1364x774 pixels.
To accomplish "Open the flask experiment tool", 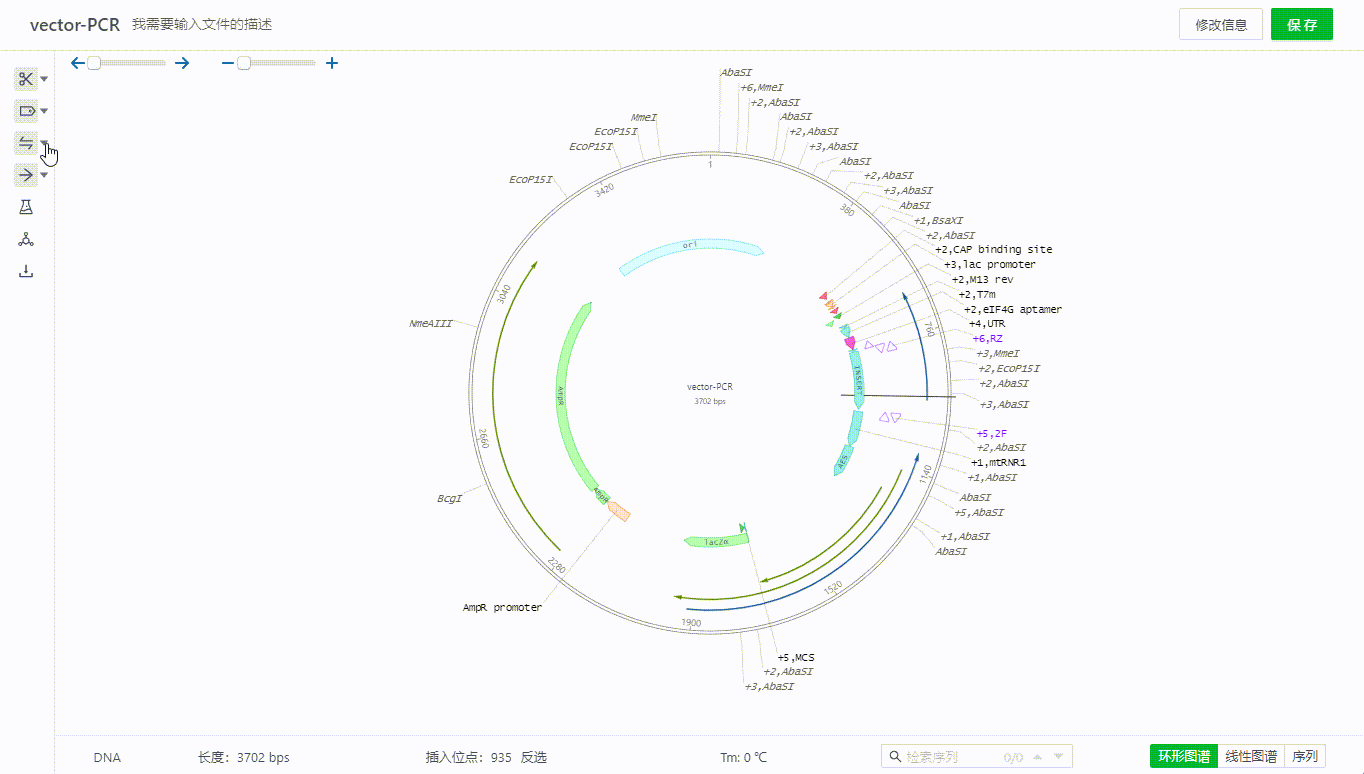I will 26,207.
